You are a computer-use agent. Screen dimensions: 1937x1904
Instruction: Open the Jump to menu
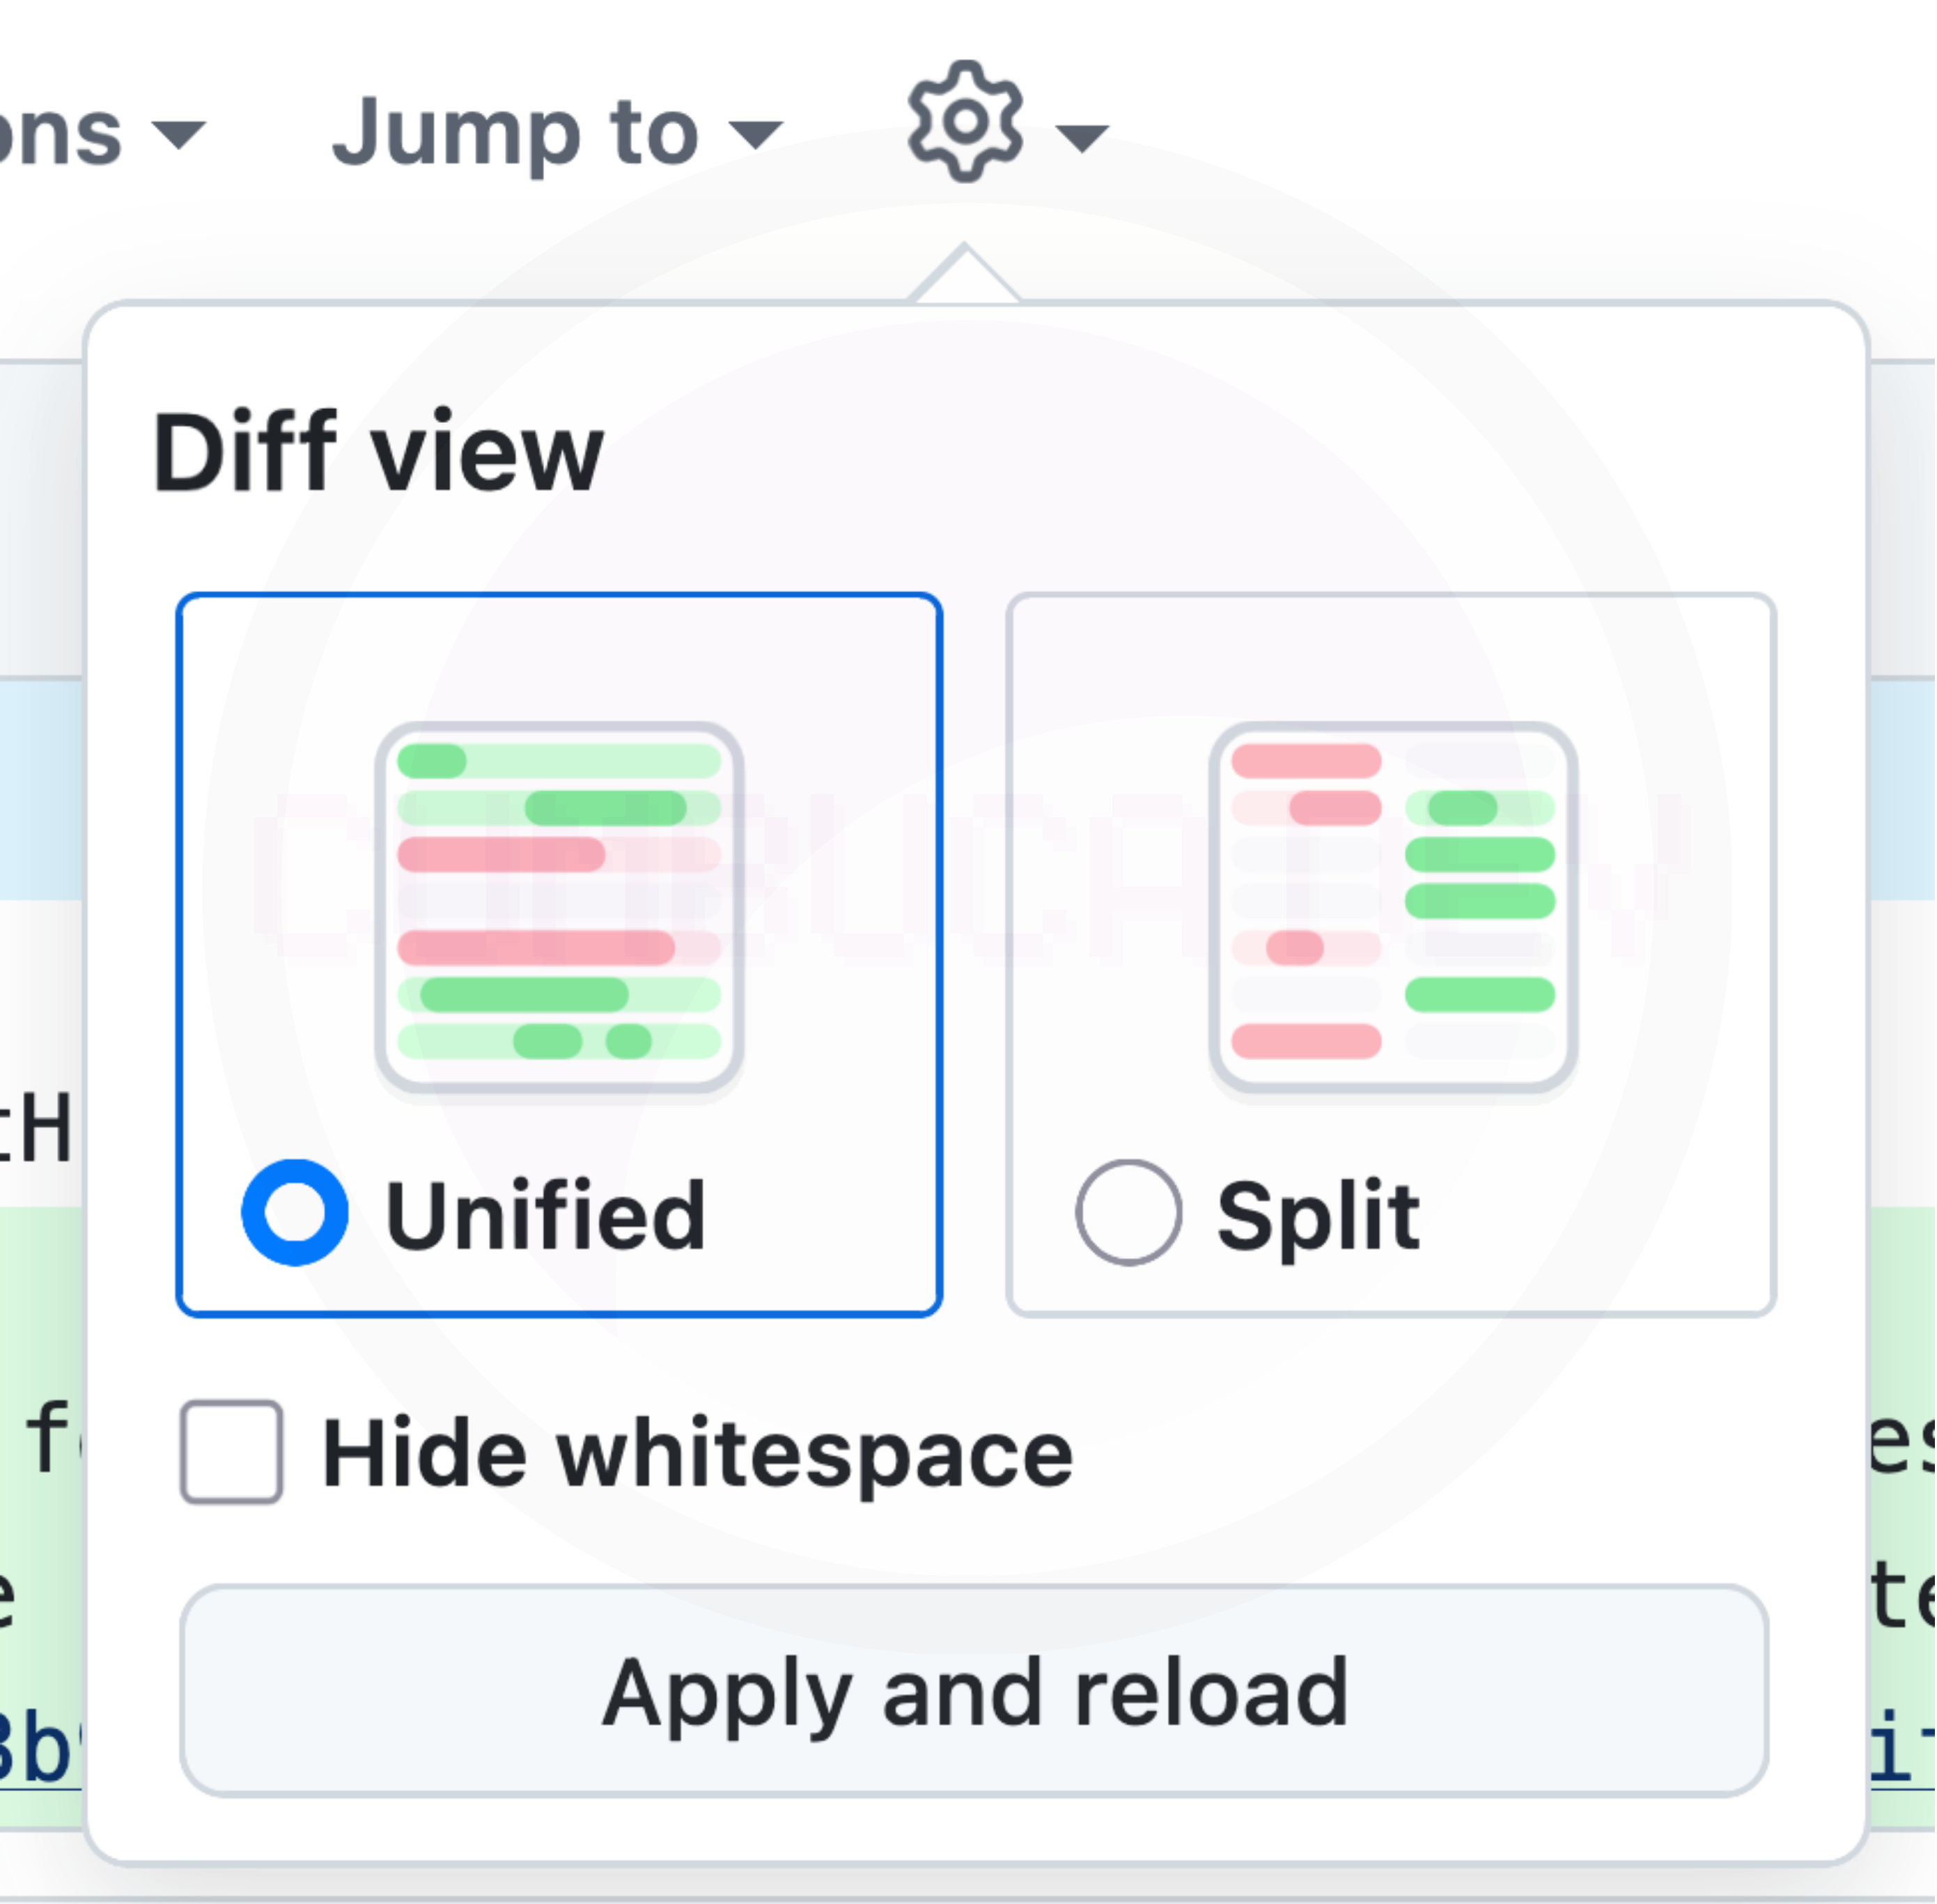tap(515, 133)
